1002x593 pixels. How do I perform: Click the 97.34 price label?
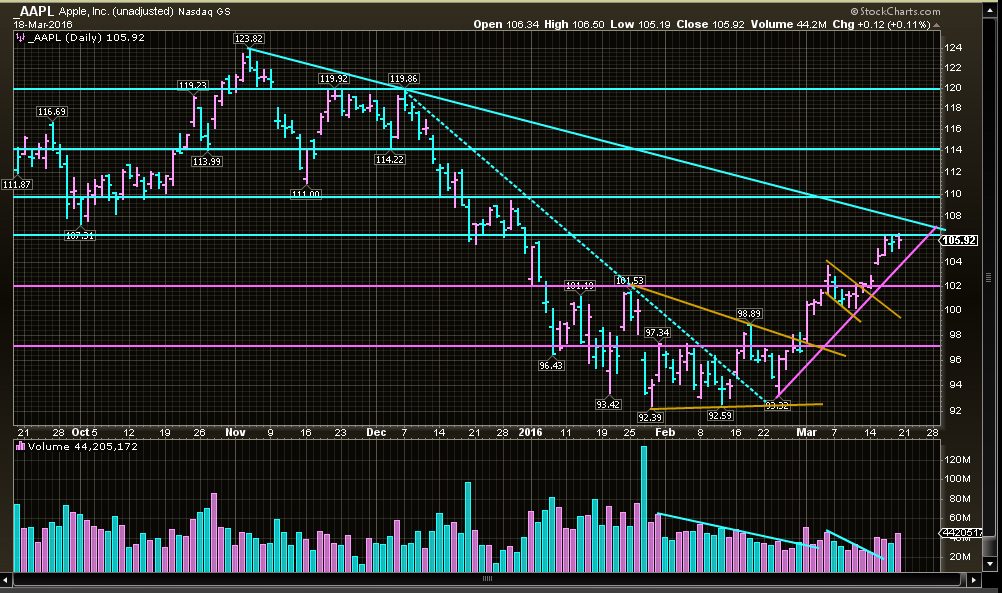[x=657, y=332]
